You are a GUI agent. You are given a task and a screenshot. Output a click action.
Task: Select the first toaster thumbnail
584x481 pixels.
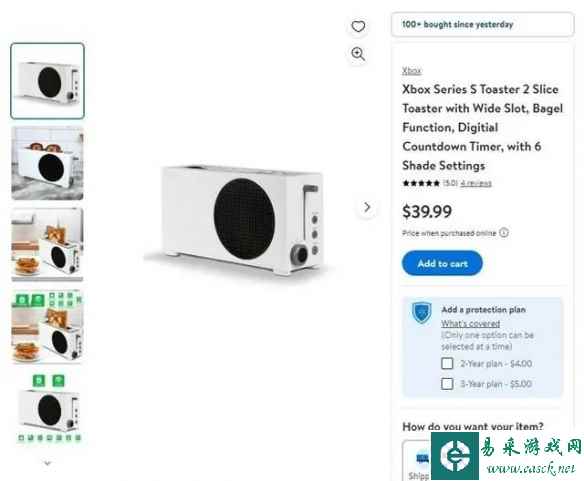pos(47,81)
